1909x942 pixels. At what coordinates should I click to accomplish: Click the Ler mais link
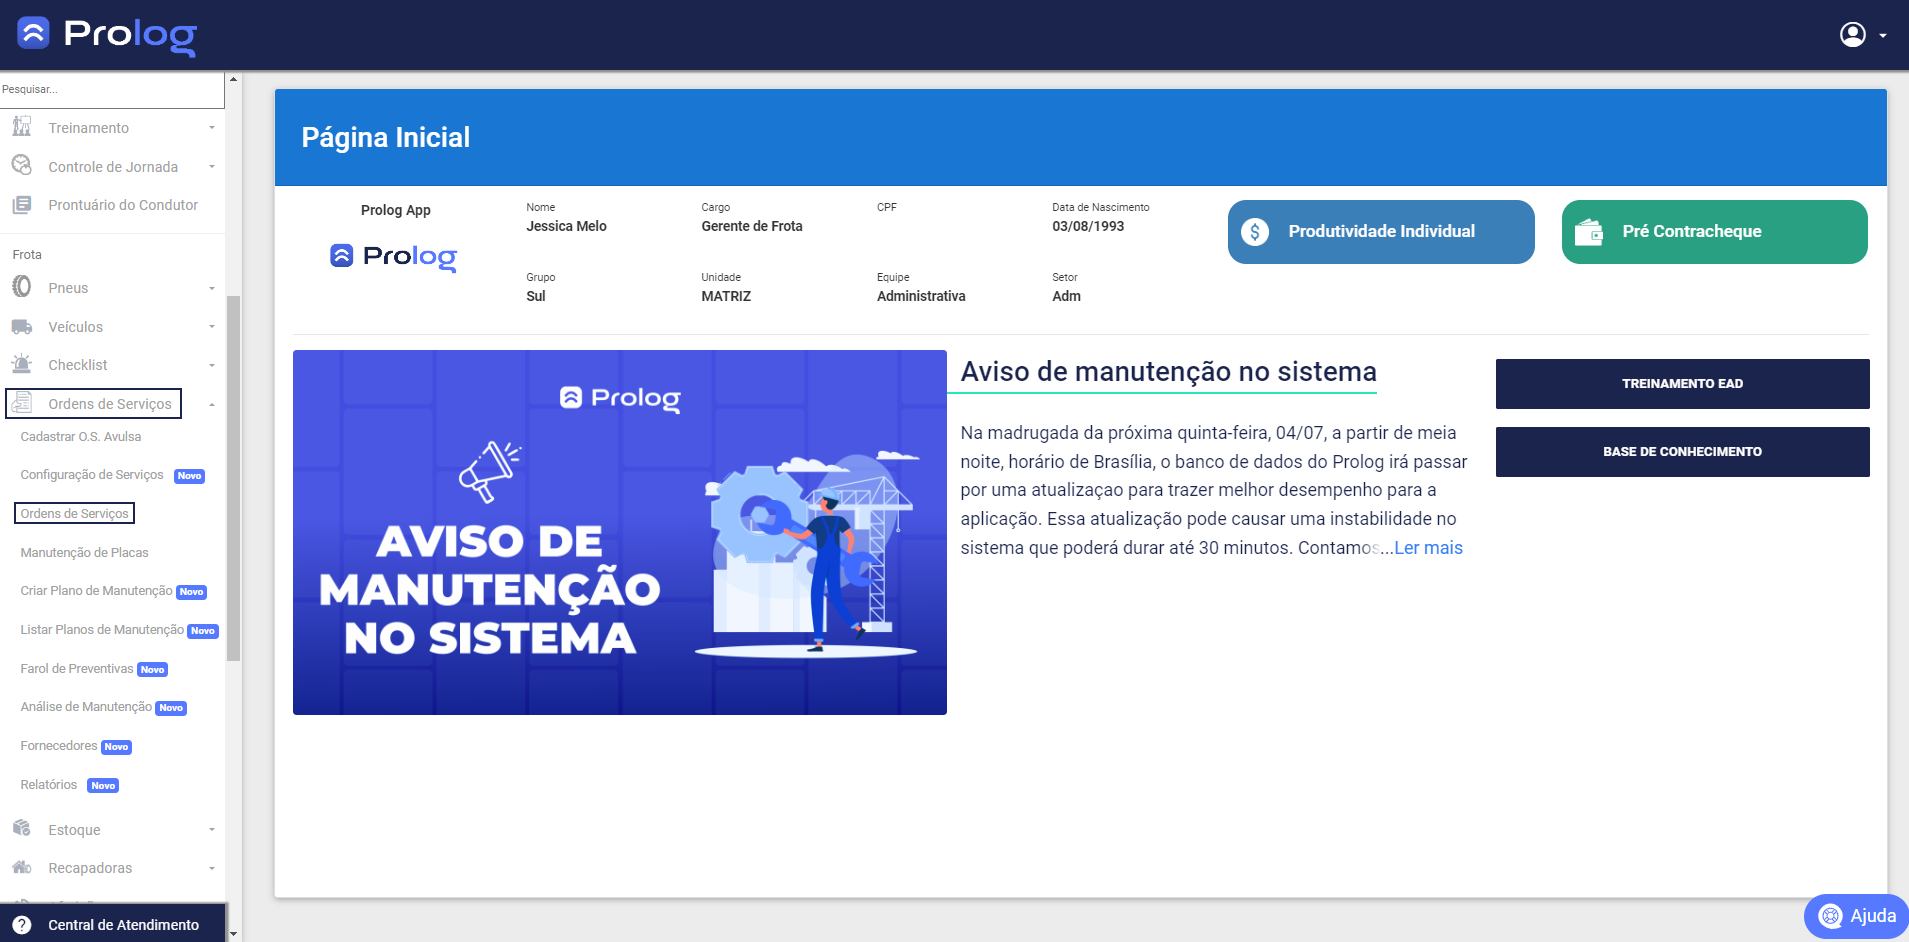point(1428,548)
